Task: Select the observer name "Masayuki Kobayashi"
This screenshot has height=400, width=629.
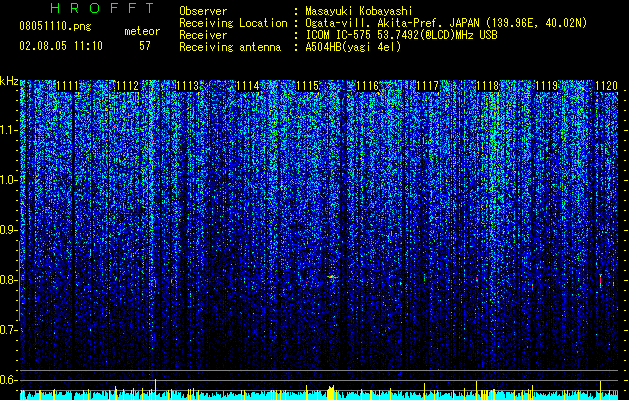Action: [359, 11]
